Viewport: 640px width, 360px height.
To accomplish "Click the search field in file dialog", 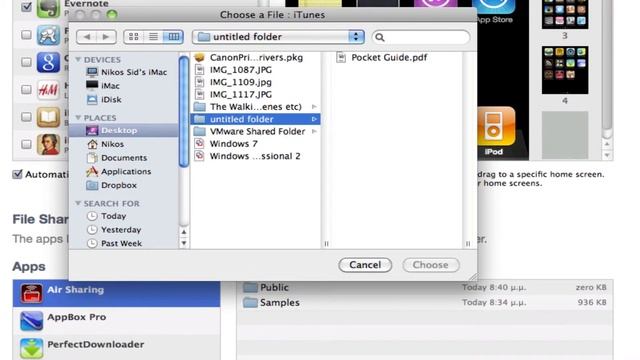I will (421, 37).
